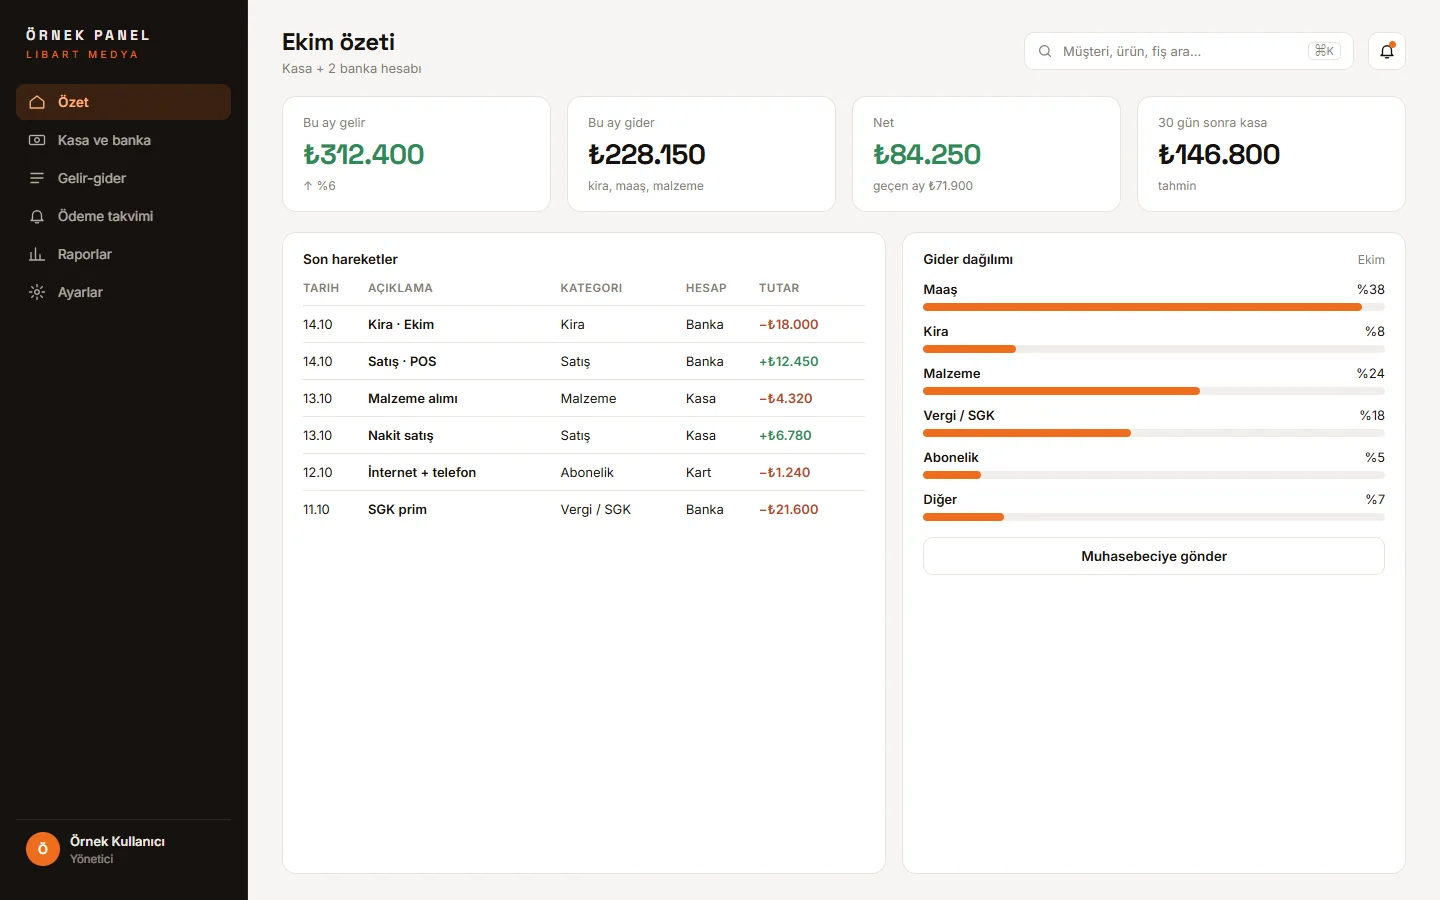Viewport: 1440px width, 900px height.
Task: Click the Kart account cell
Action: 699,472
